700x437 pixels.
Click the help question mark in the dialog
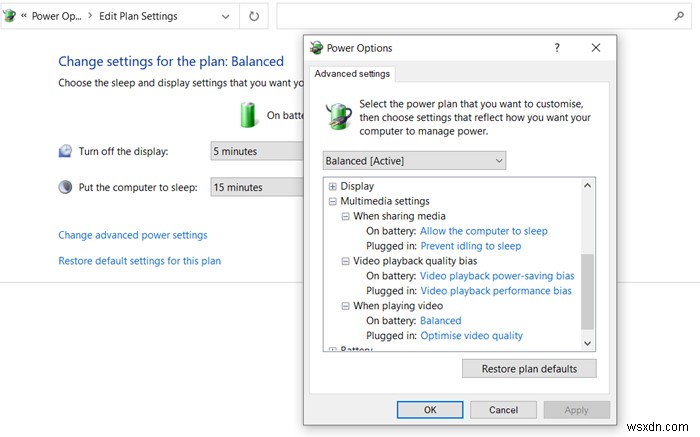click(557, 48)
